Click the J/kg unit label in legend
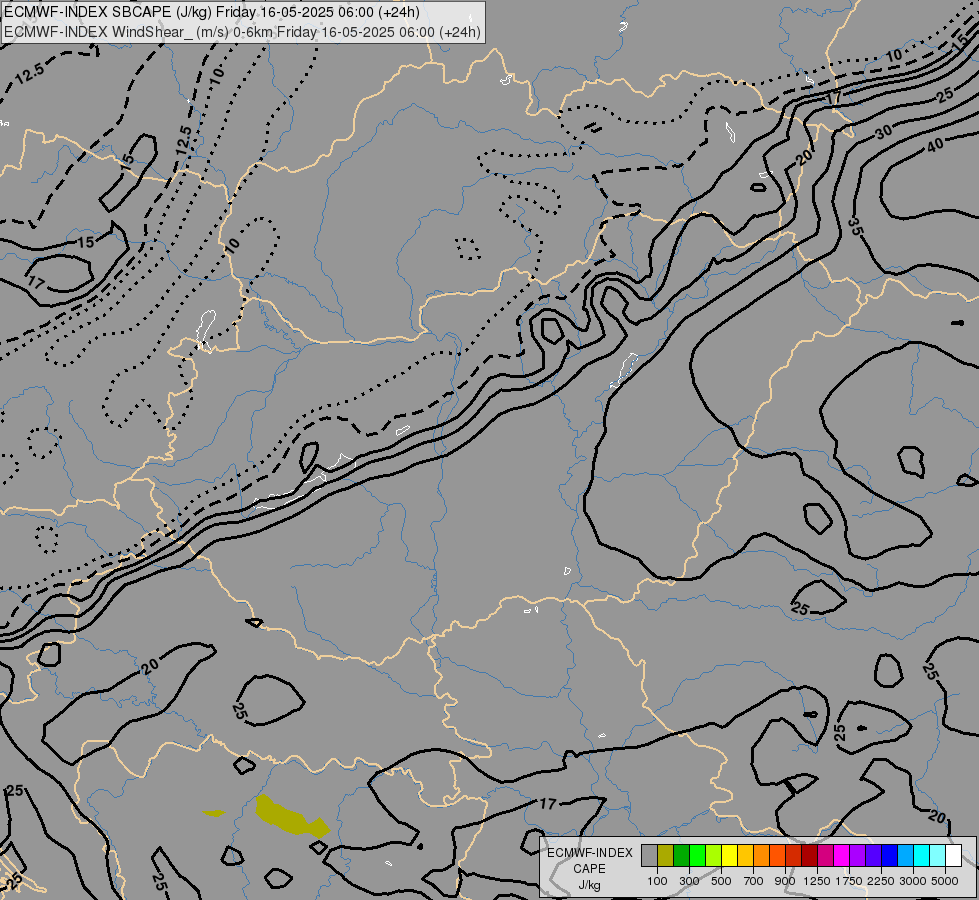 (589, 885)
